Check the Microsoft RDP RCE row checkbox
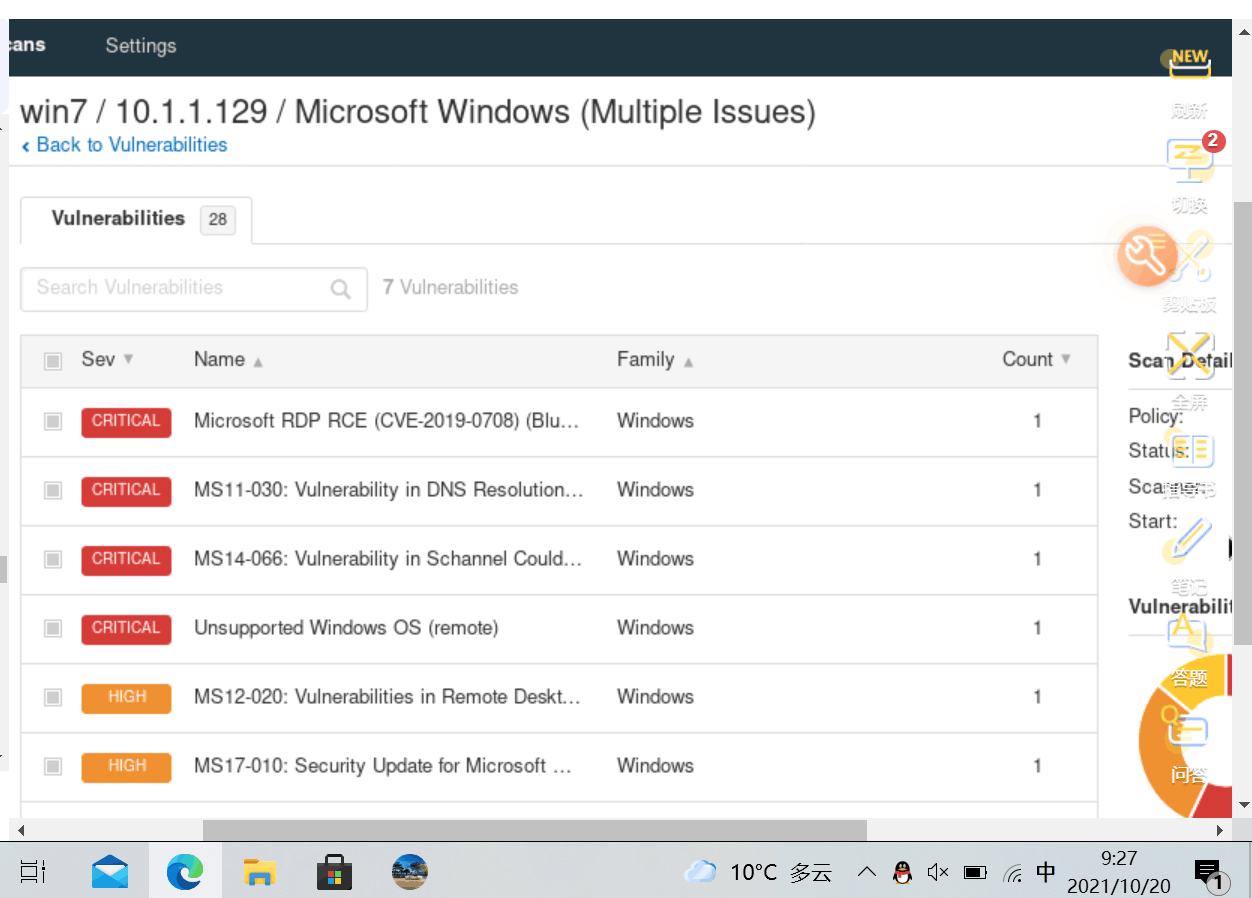Viewport: 1252px width, 898px height. [x=53, y=422]
